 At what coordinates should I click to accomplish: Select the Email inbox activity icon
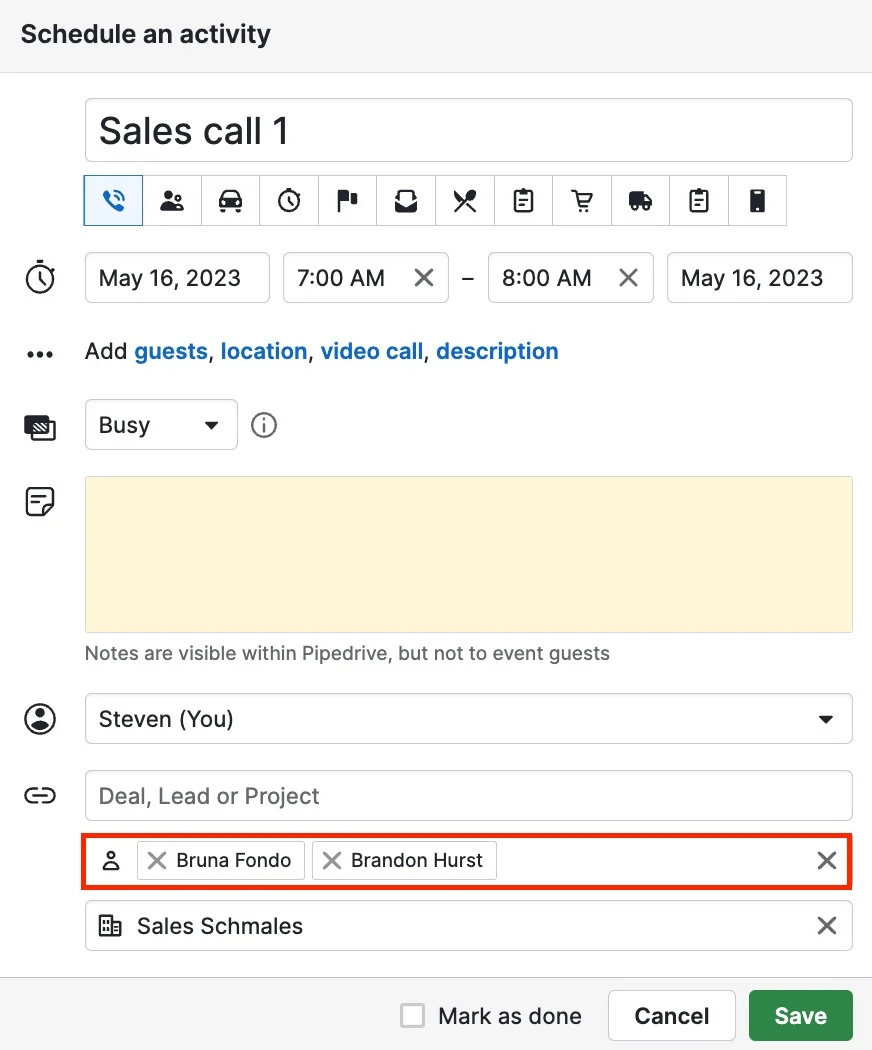(406, 200)
